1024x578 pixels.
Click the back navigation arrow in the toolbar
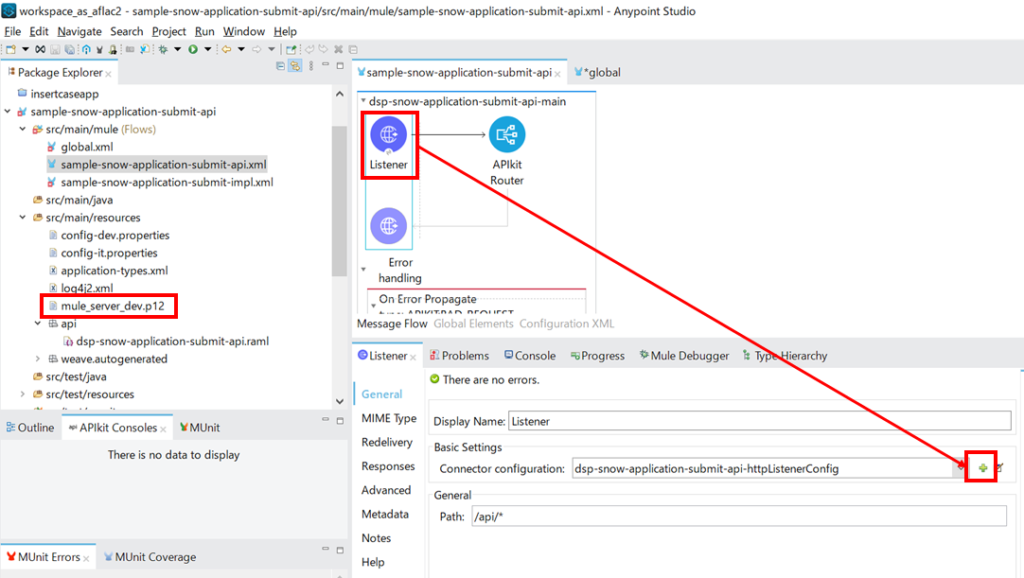point(227,49)
